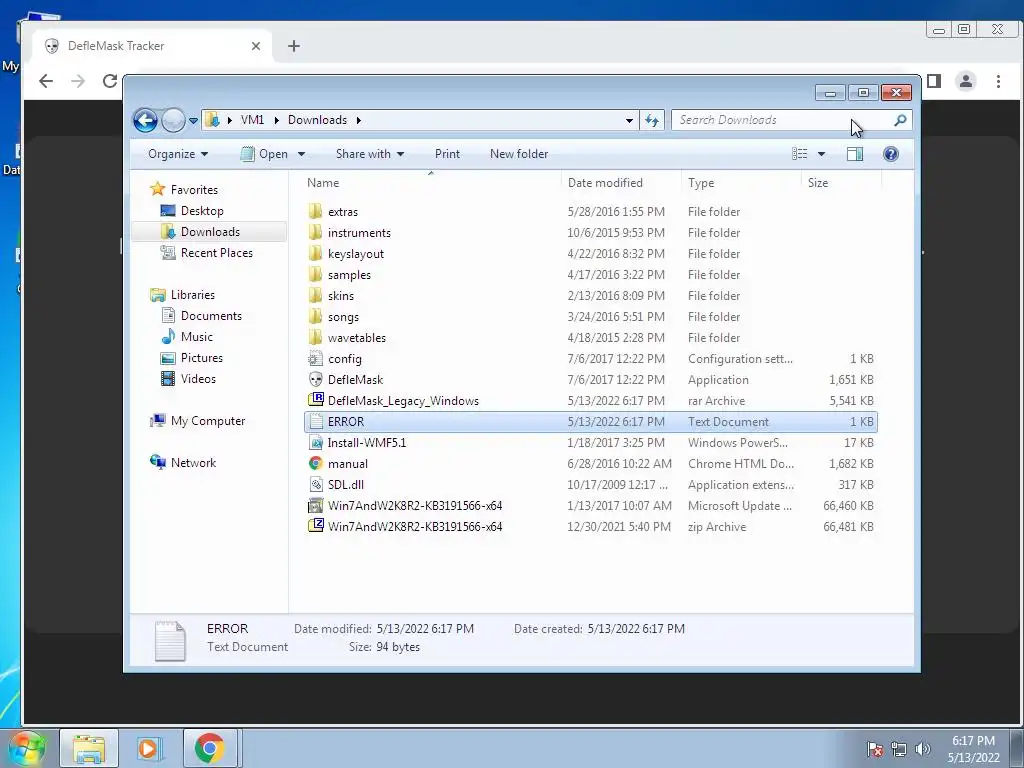The height and width of the screenshot is (768, 1024).
Task: Select the samples folder icon
Action: pos(315,274)
